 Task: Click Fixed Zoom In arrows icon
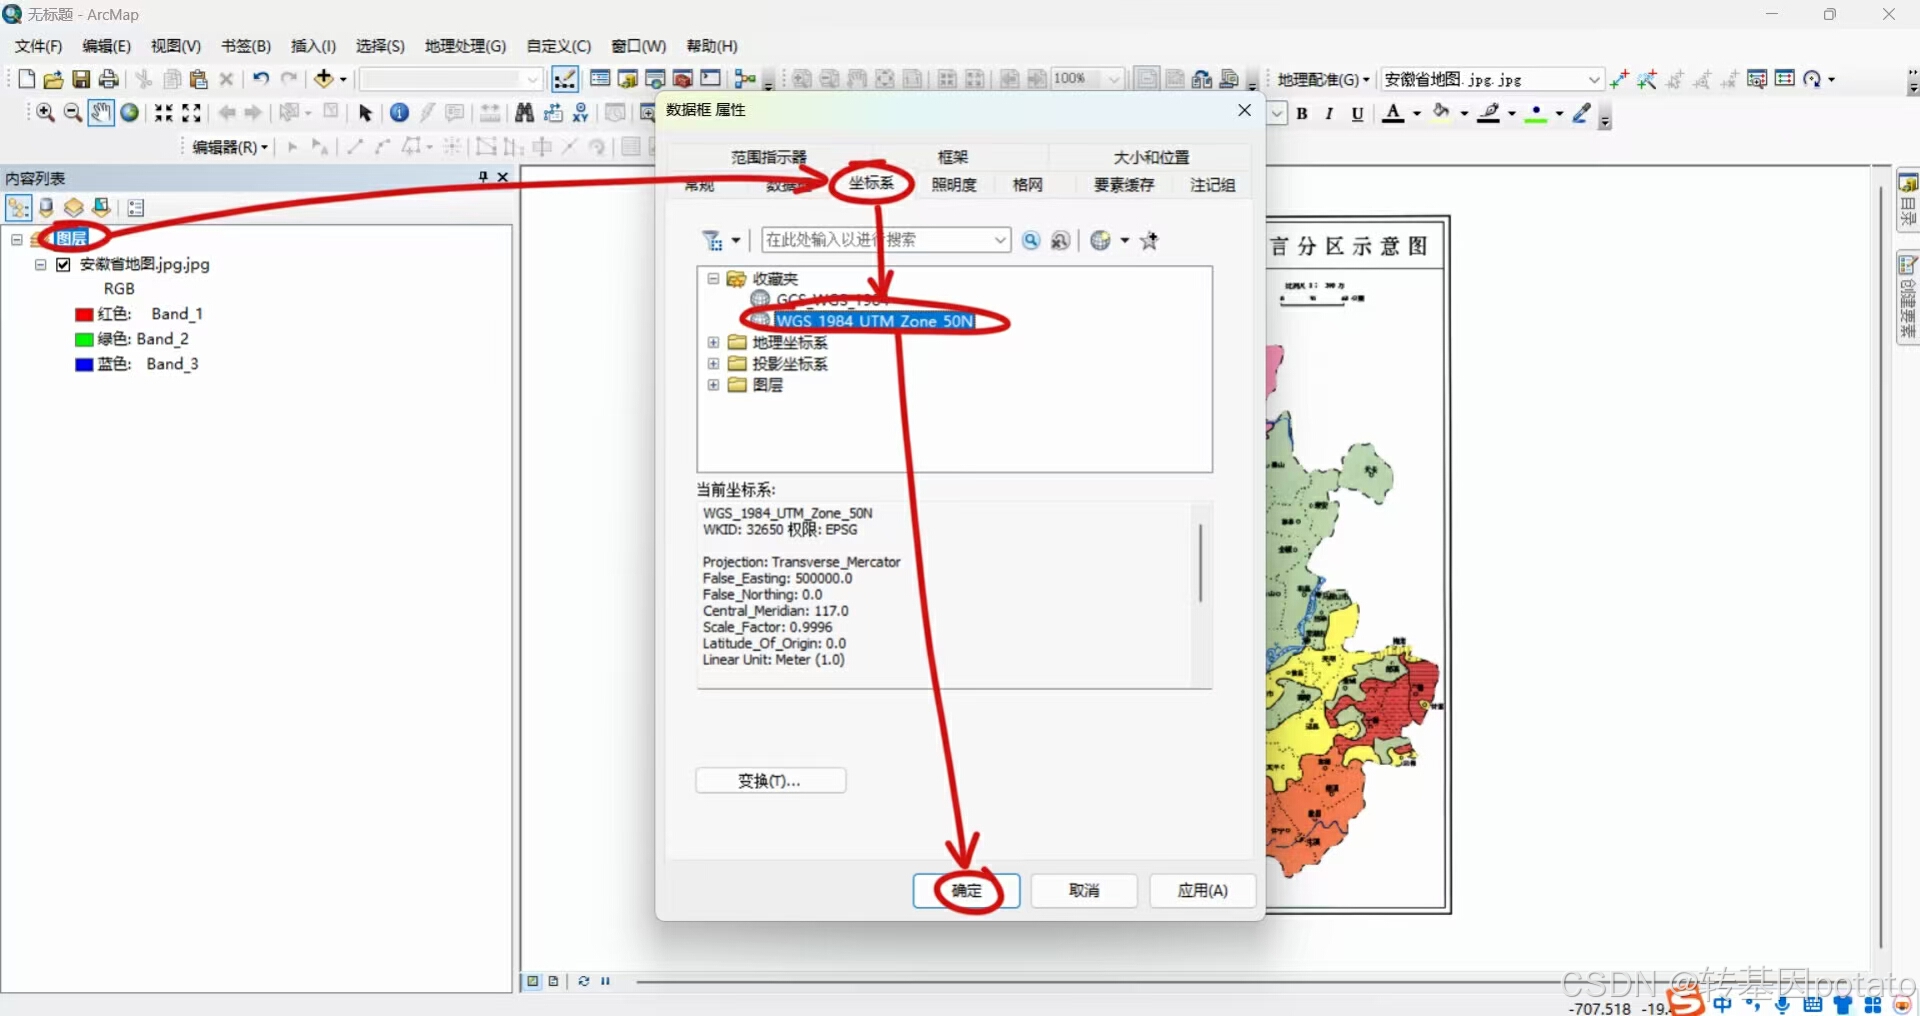pyautogui.click(x=163, y=113)
